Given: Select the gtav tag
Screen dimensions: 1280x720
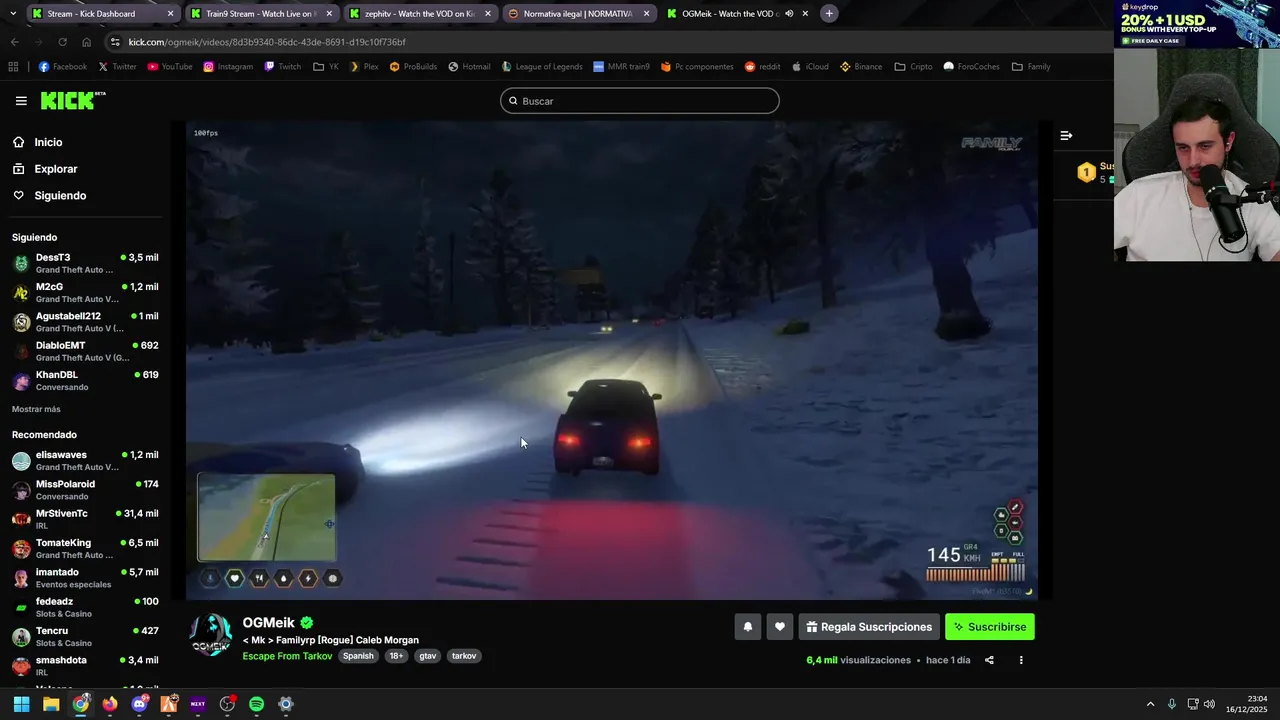Looking at the screenshot, I should pos(428,656).
